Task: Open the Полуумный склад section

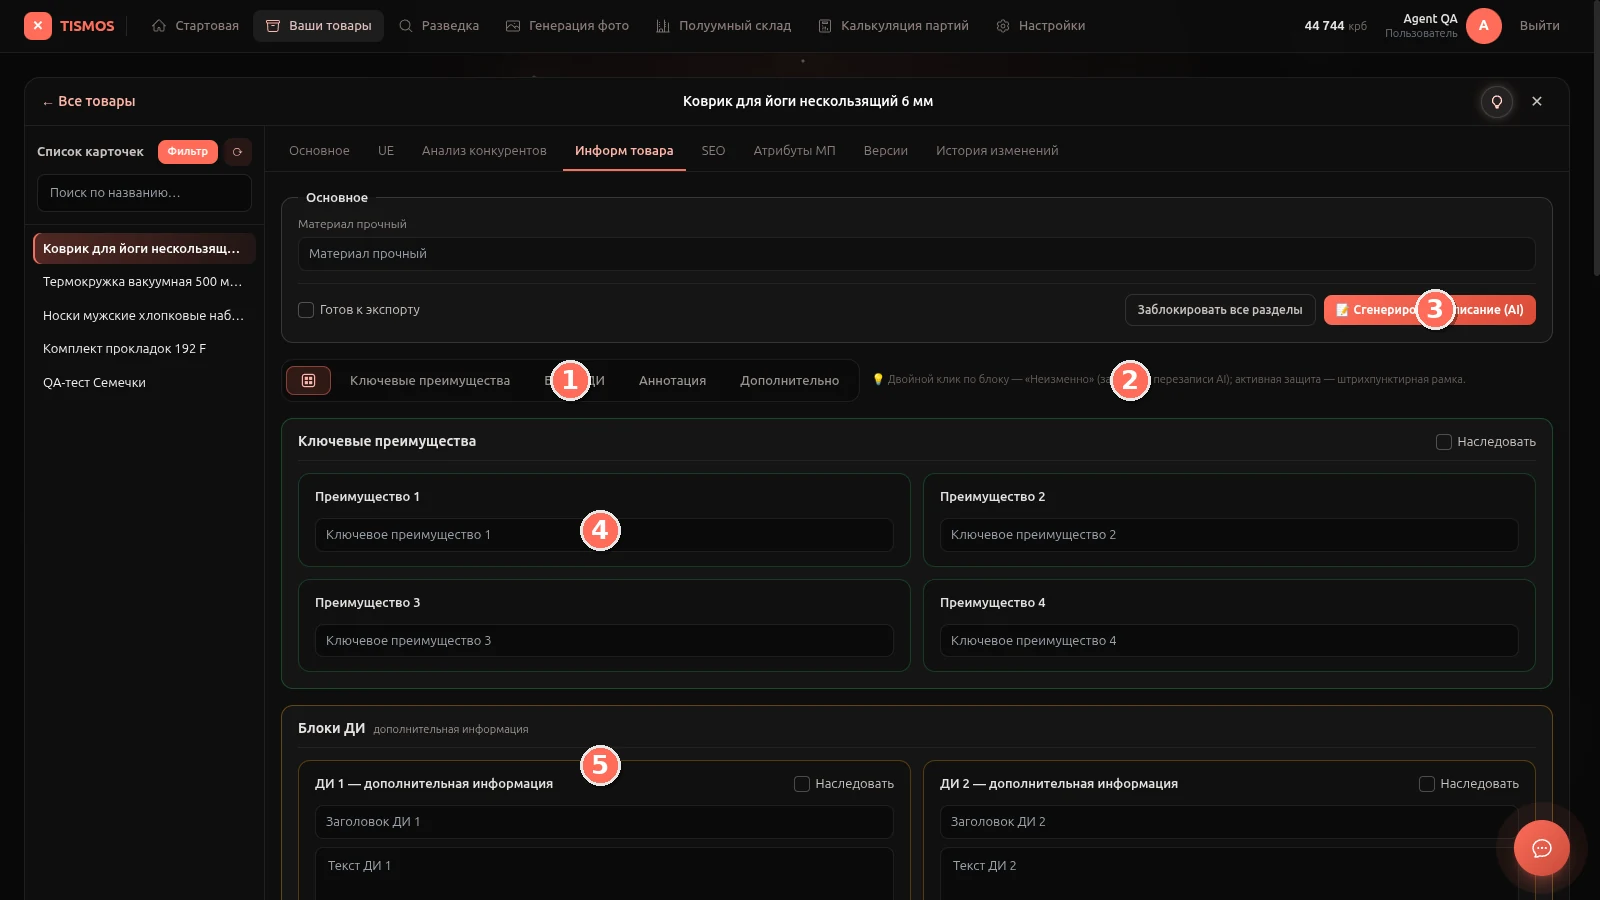Action: click(723, 26)
